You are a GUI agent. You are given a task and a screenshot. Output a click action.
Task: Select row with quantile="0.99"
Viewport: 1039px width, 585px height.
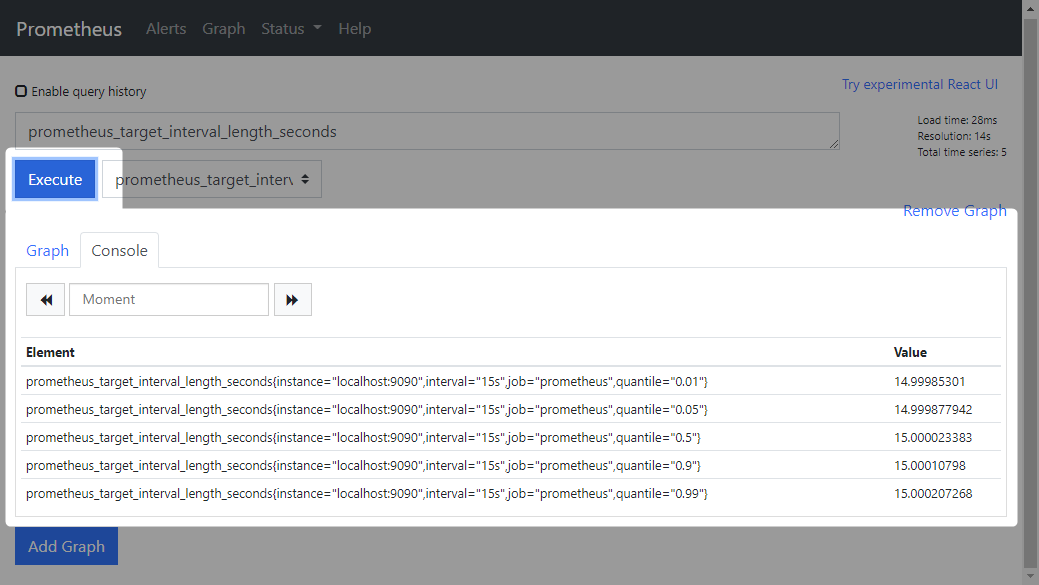[x=511, y=493]
